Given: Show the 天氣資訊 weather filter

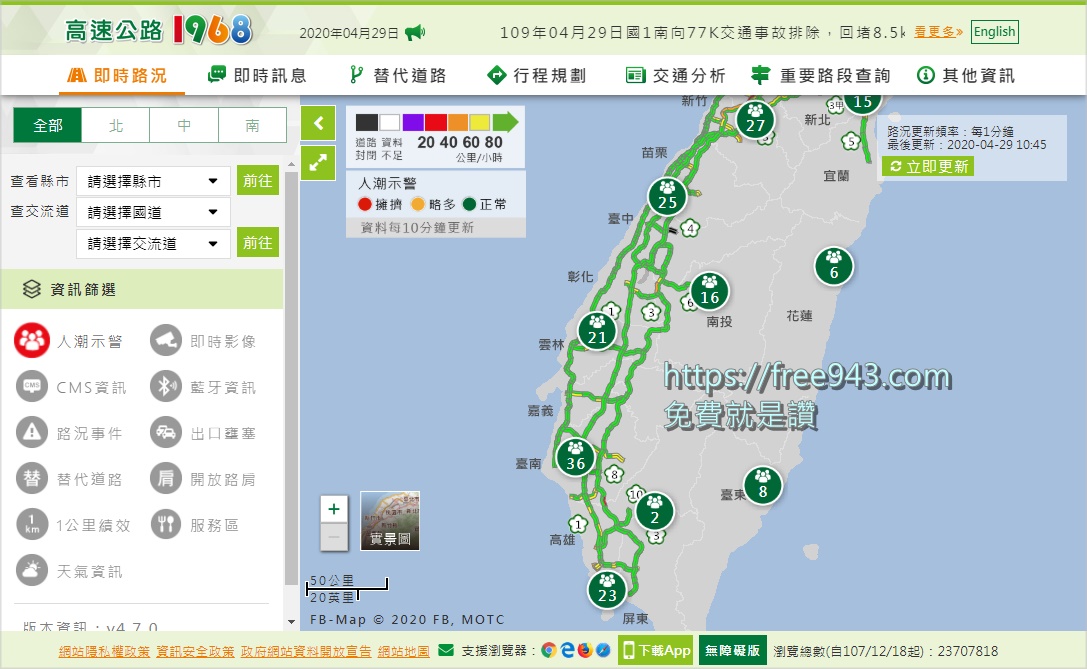Looking at the screenshot, I should click(31, 571).
